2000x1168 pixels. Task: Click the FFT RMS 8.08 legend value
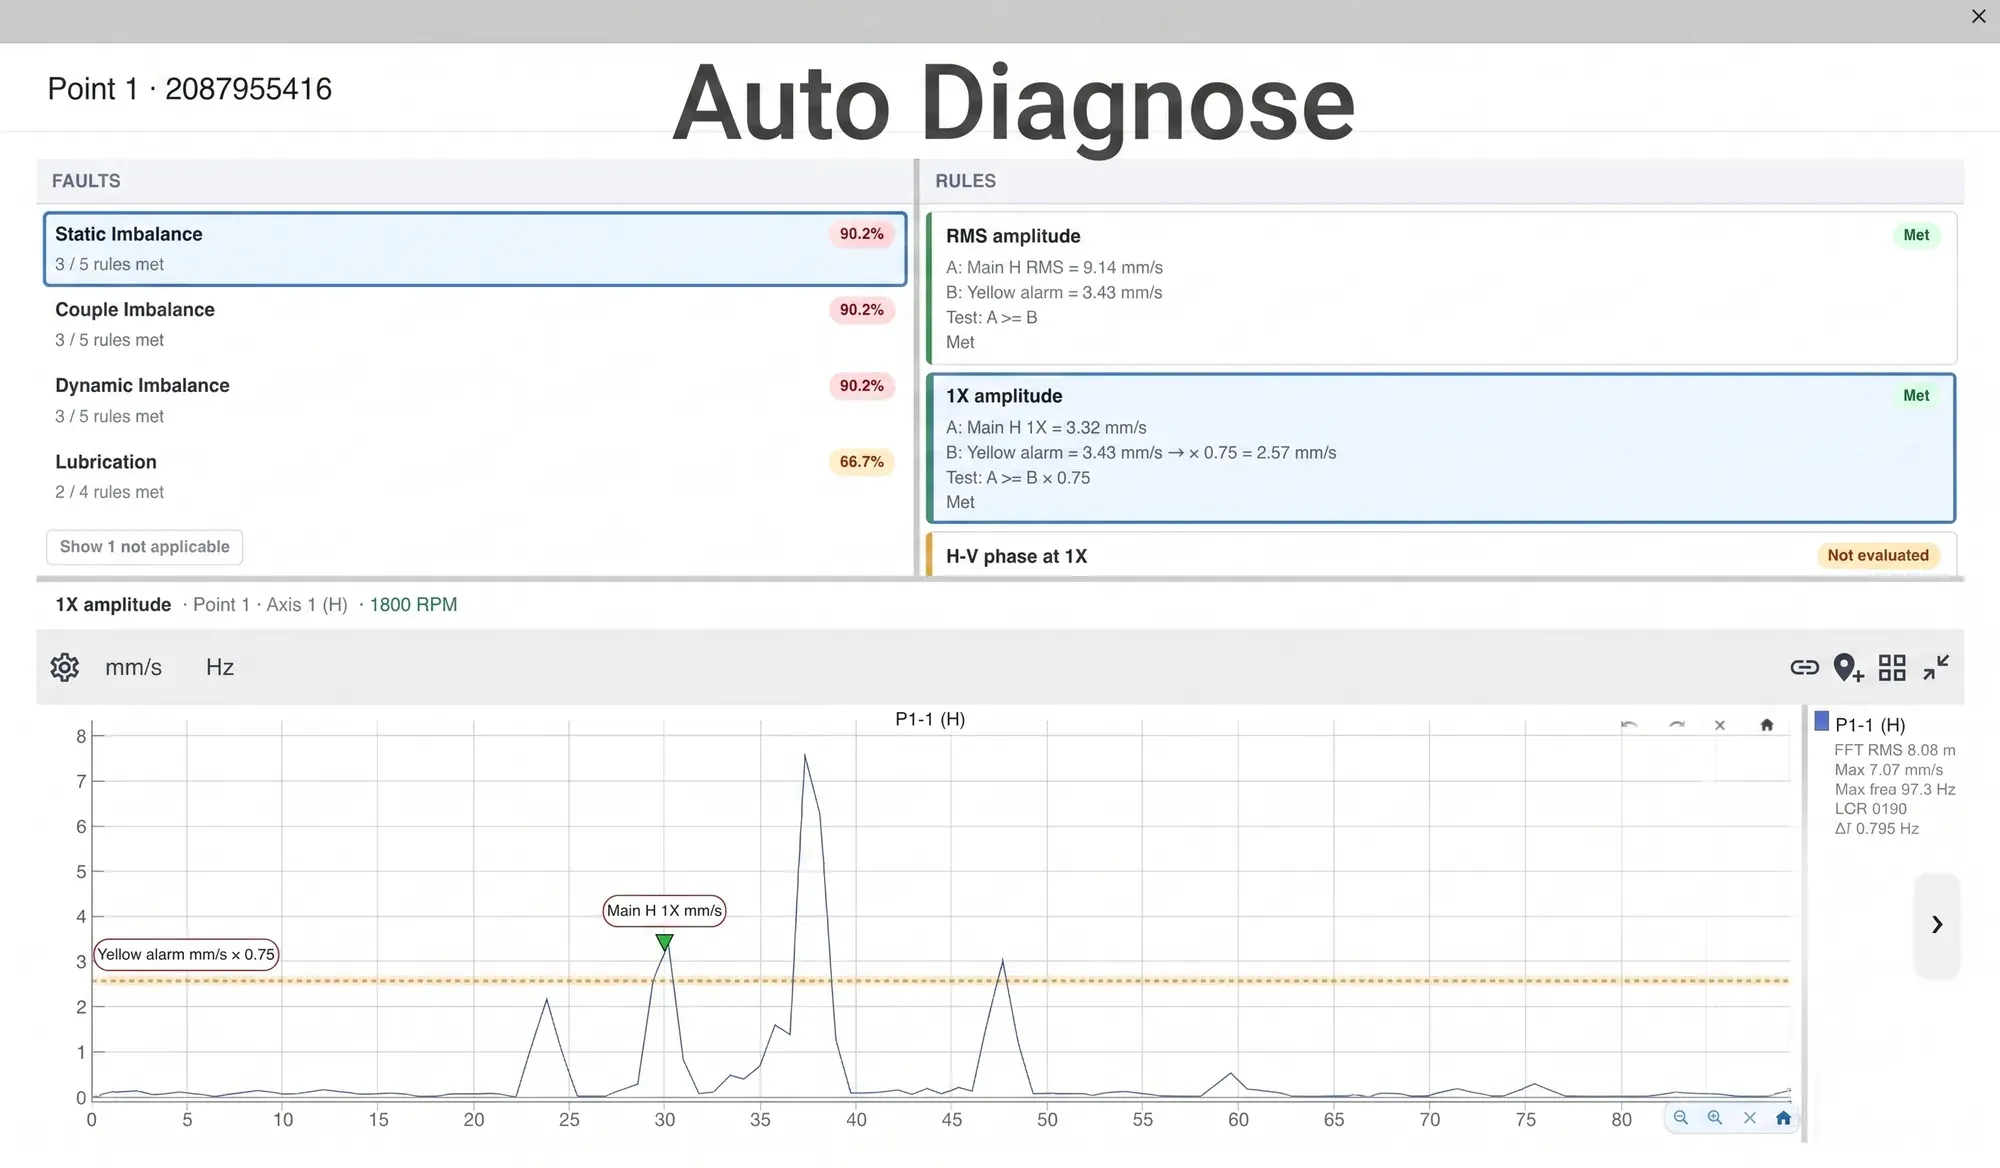1894,750
